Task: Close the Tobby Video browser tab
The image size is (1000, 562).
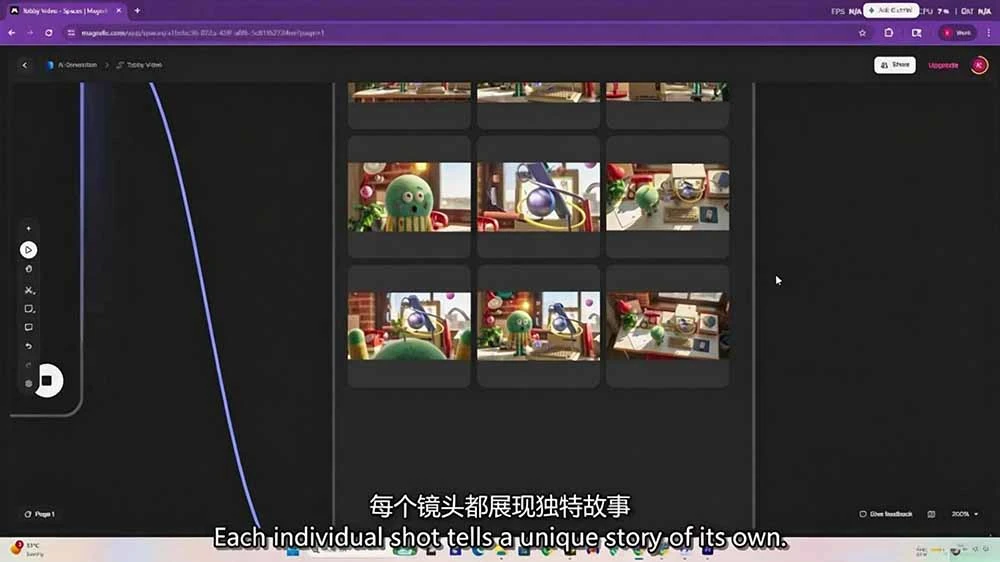Action: [x=119, y=11]
